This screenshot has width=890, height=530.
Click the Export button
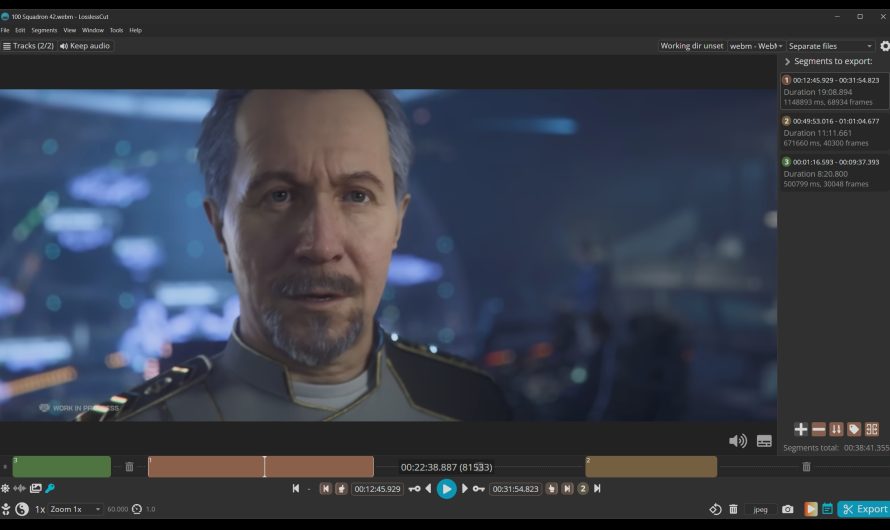point(864,509)
